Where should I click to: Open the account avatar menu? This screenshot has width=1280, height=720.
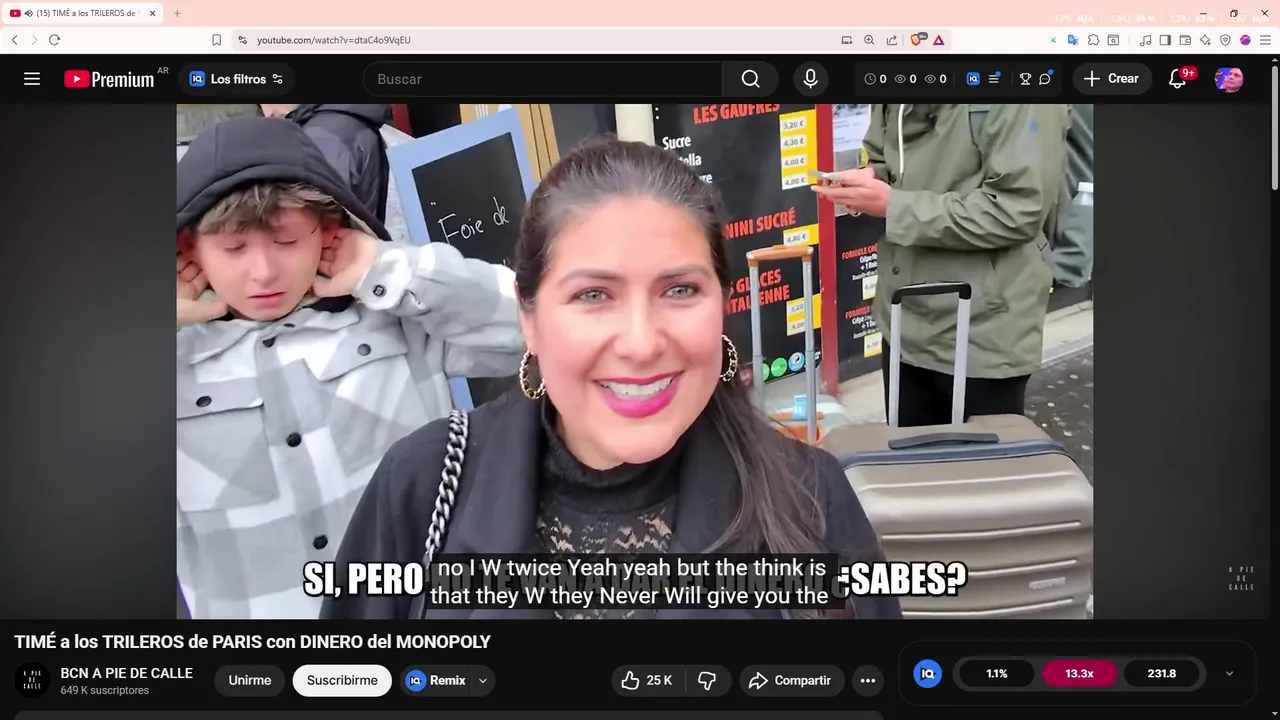pyautogui.click(x=1229, y=79)
